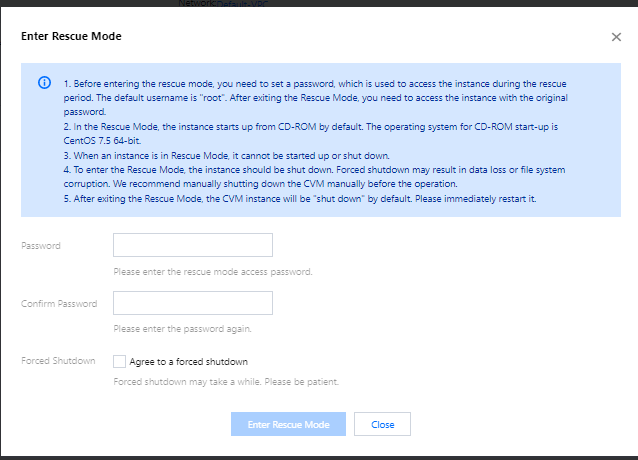Image resolution: width=638 pixels, height=460 pixels.
Task: Click the Confirm Password field label
Action: tap(59, 303)
